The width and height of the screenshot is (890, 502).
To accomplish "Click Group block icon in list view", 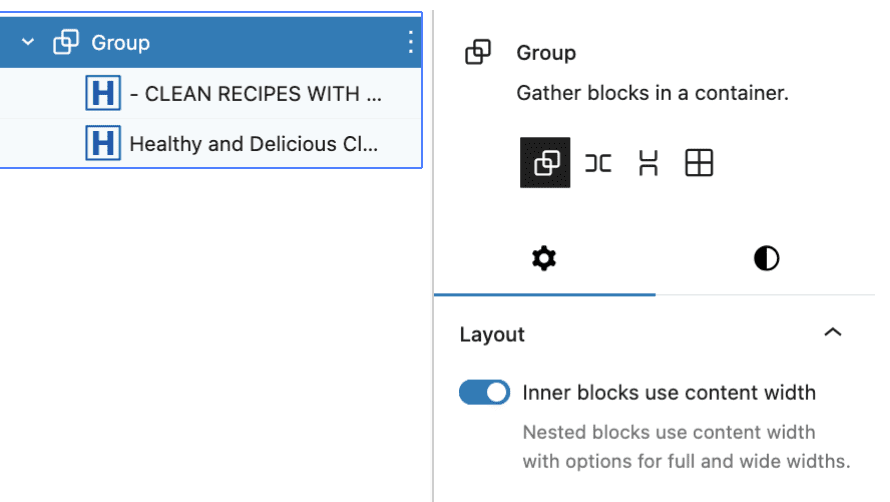I will (66, 43).
